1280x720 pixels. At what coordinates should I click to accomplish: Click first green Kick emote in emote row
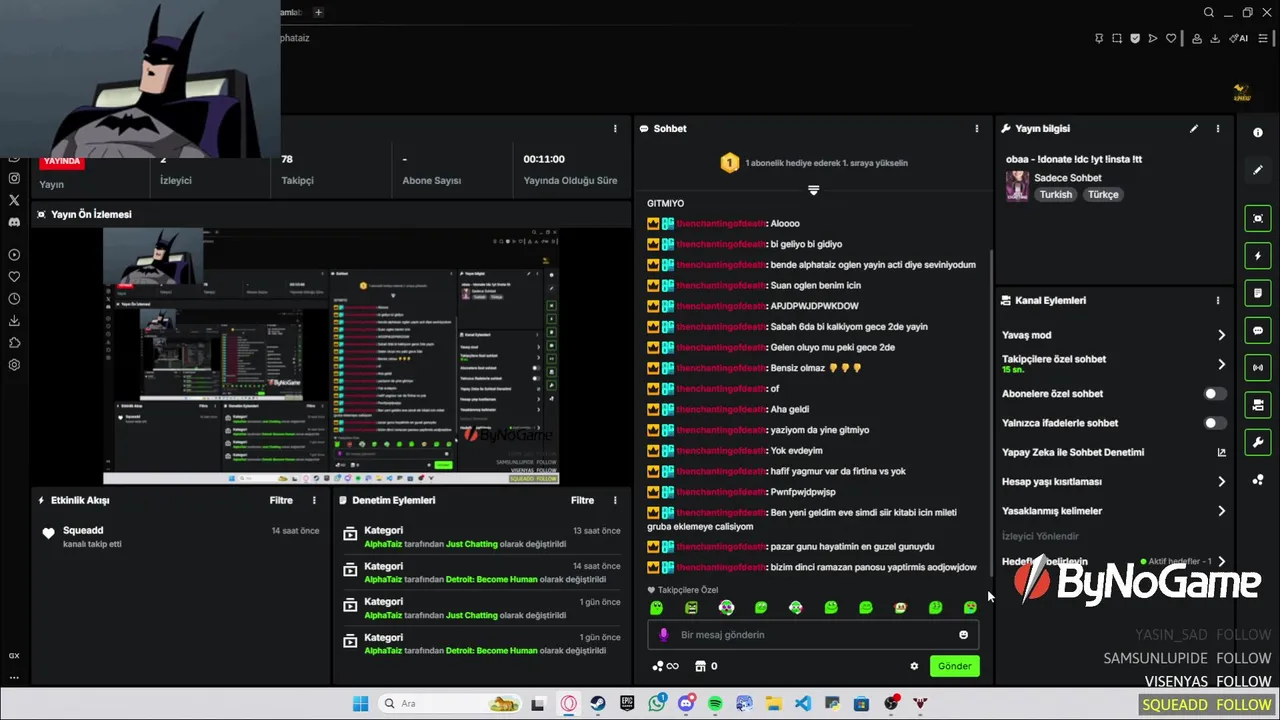click(656, 607)
